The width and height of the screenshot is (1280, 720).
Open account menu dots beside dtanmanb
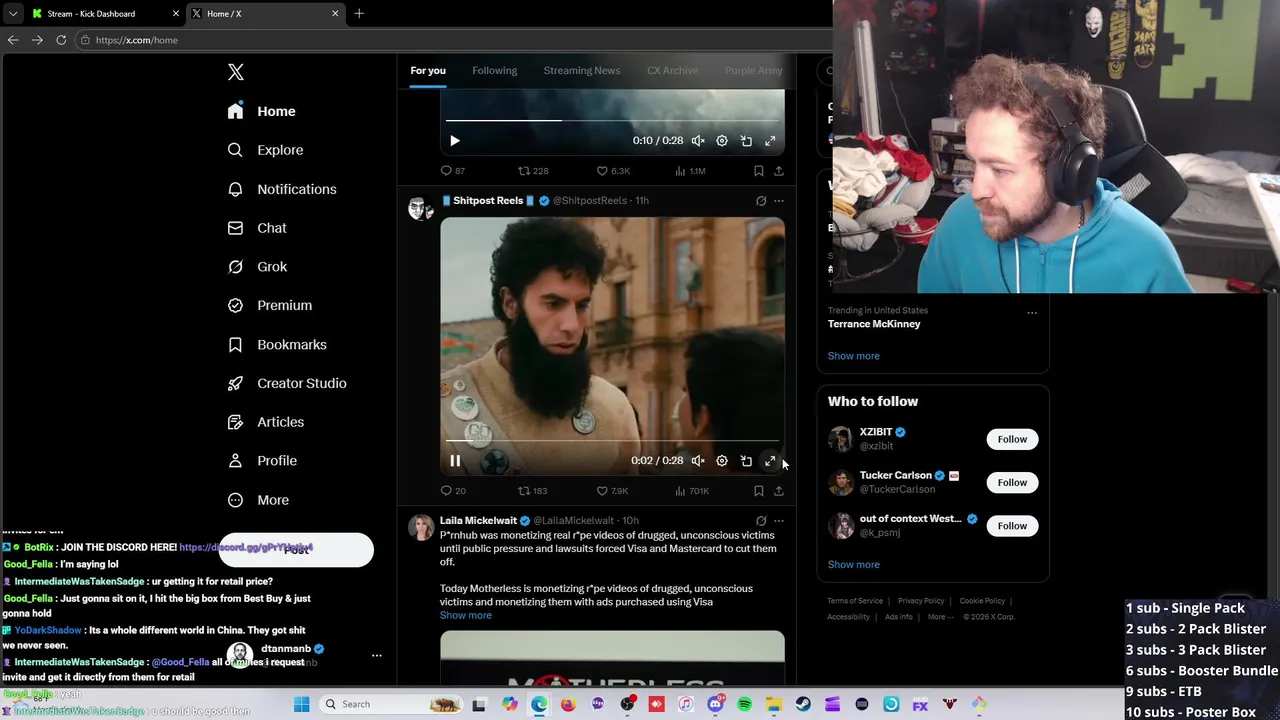[377, 656]
